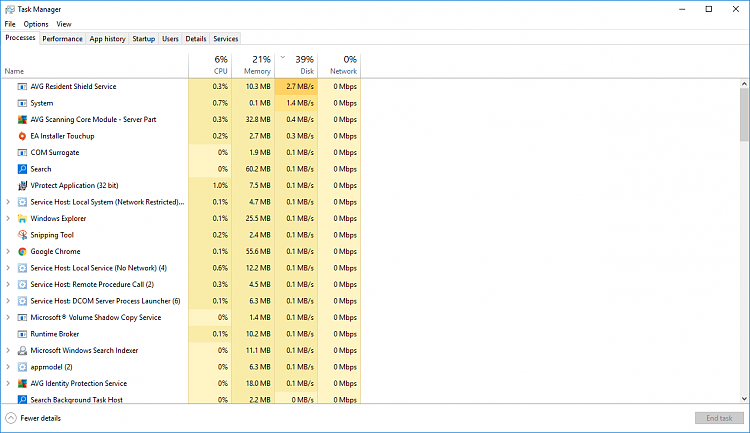The width and height of the screenshot is (750, 433).
Task: Click the Windows Explorer process icon
Action: pyautogui.click(x=22, y=219)
